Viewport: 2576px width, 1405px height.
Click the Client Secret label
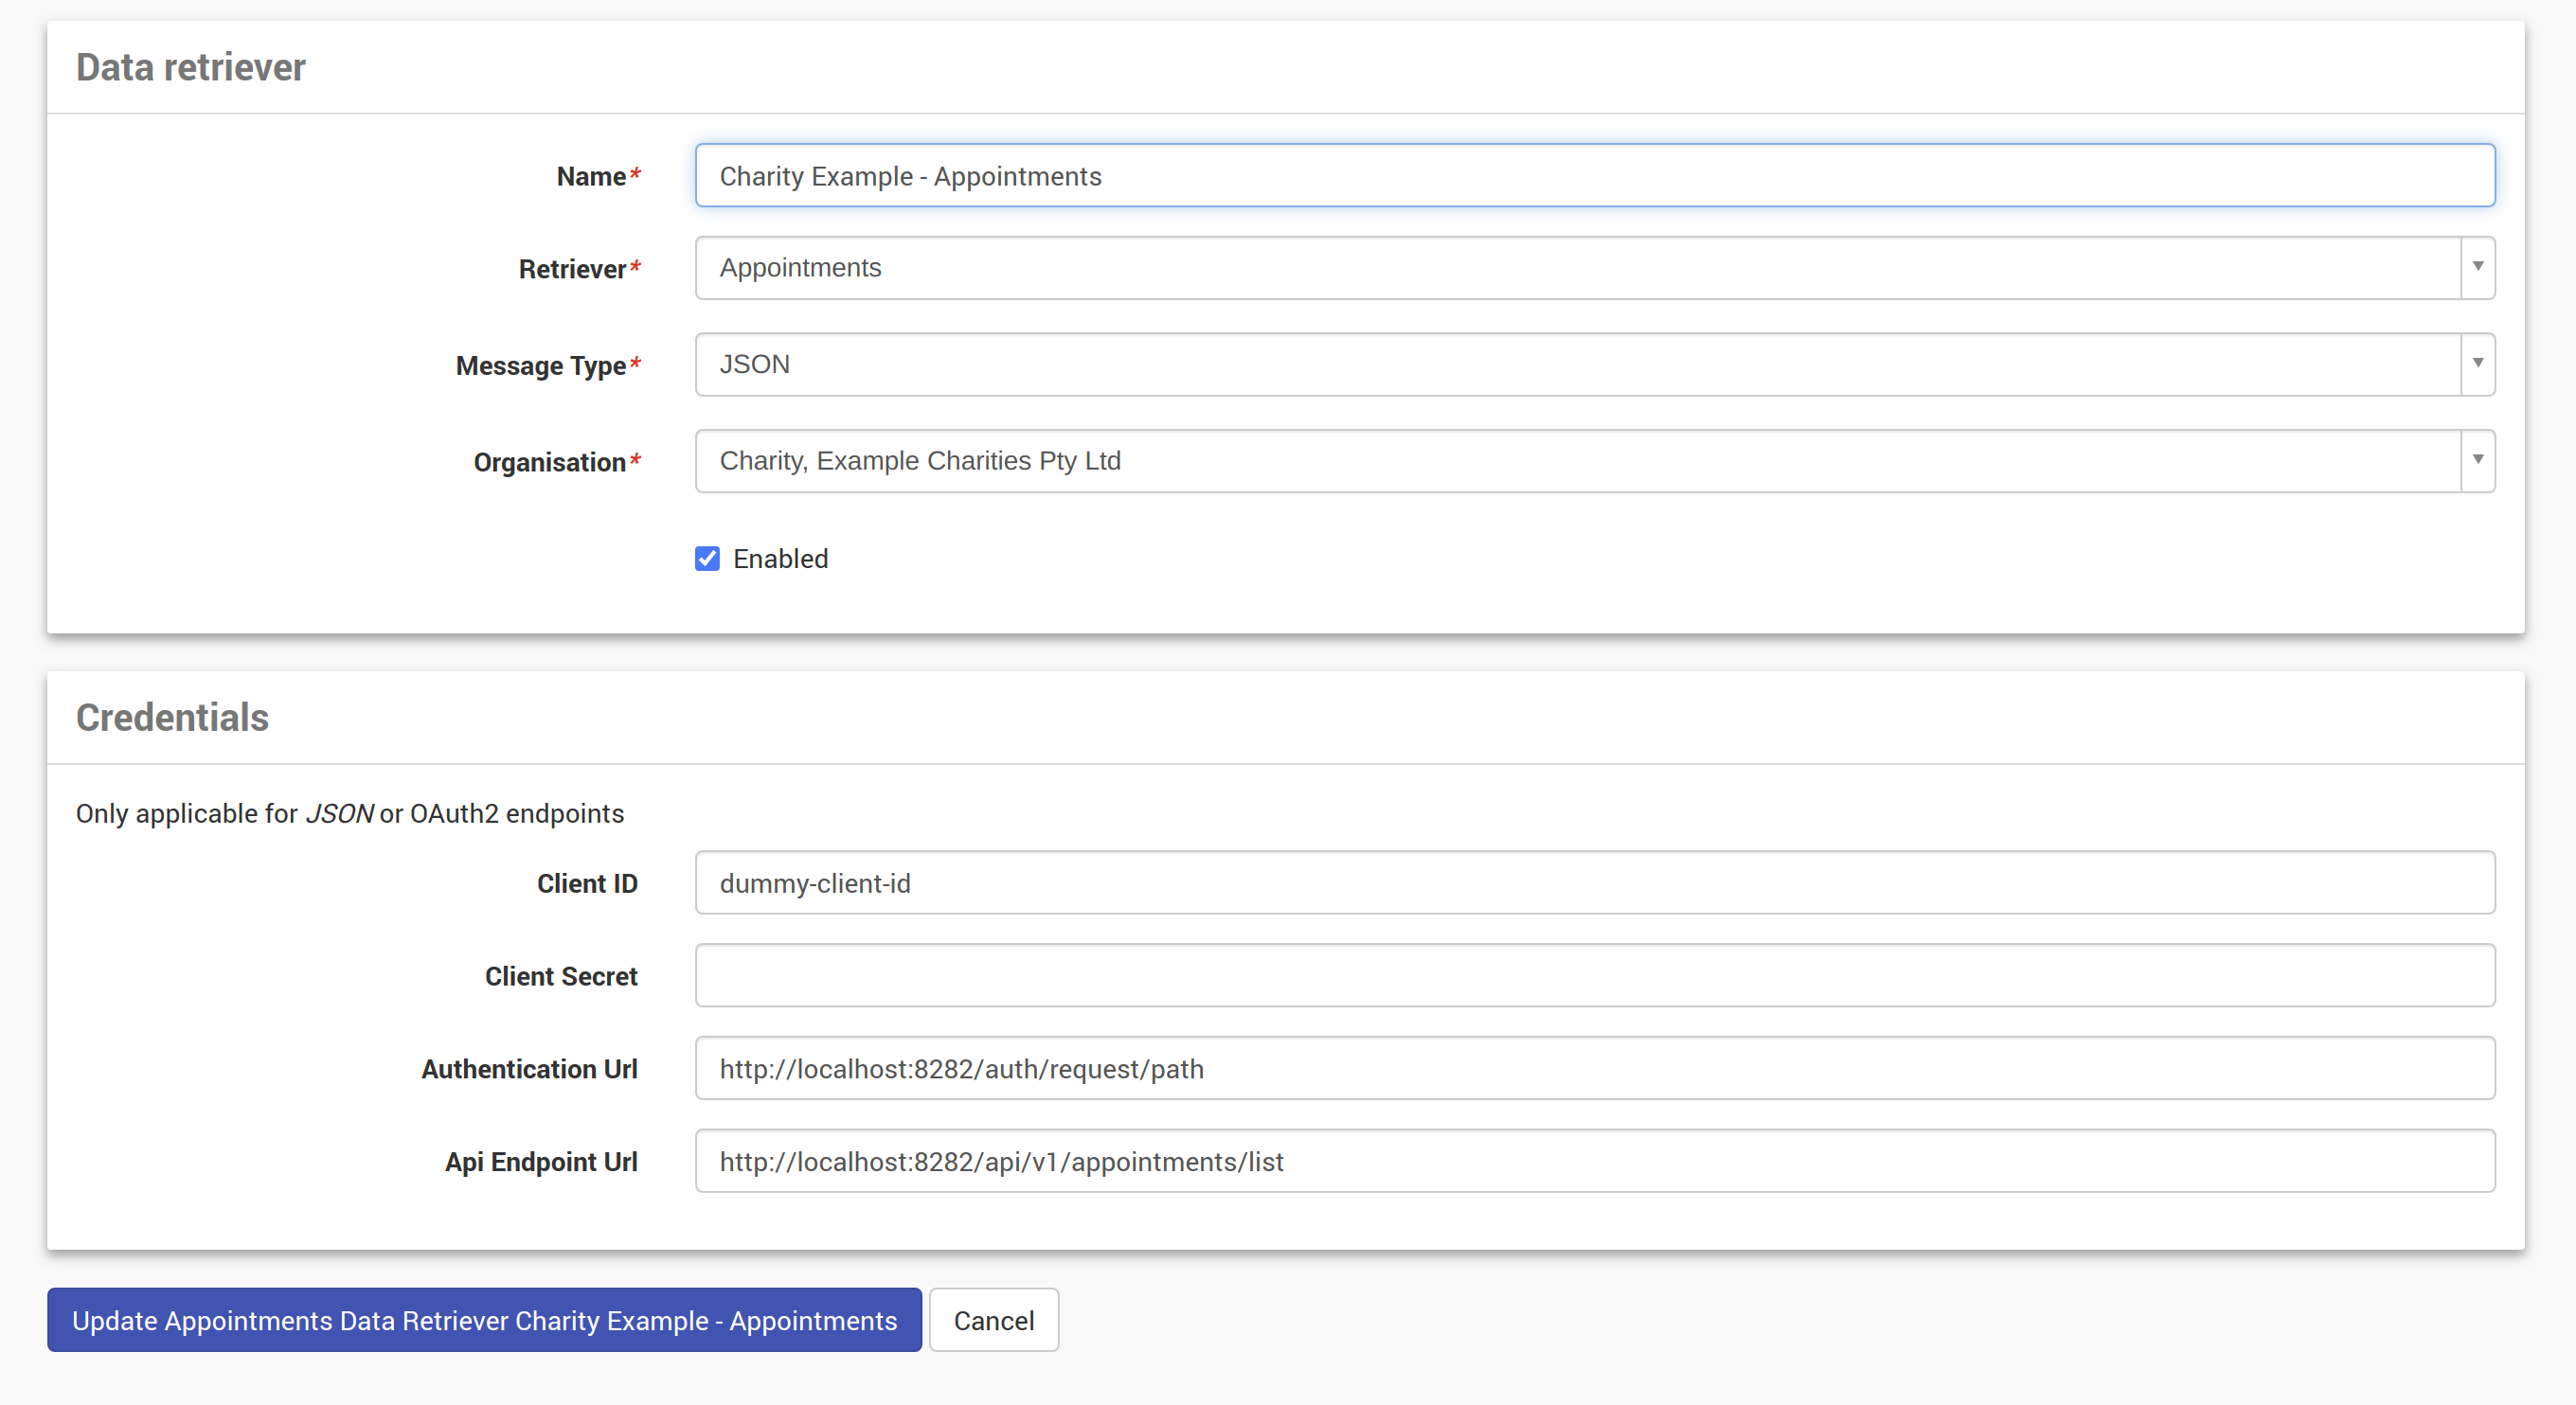(x=561, y=977)
